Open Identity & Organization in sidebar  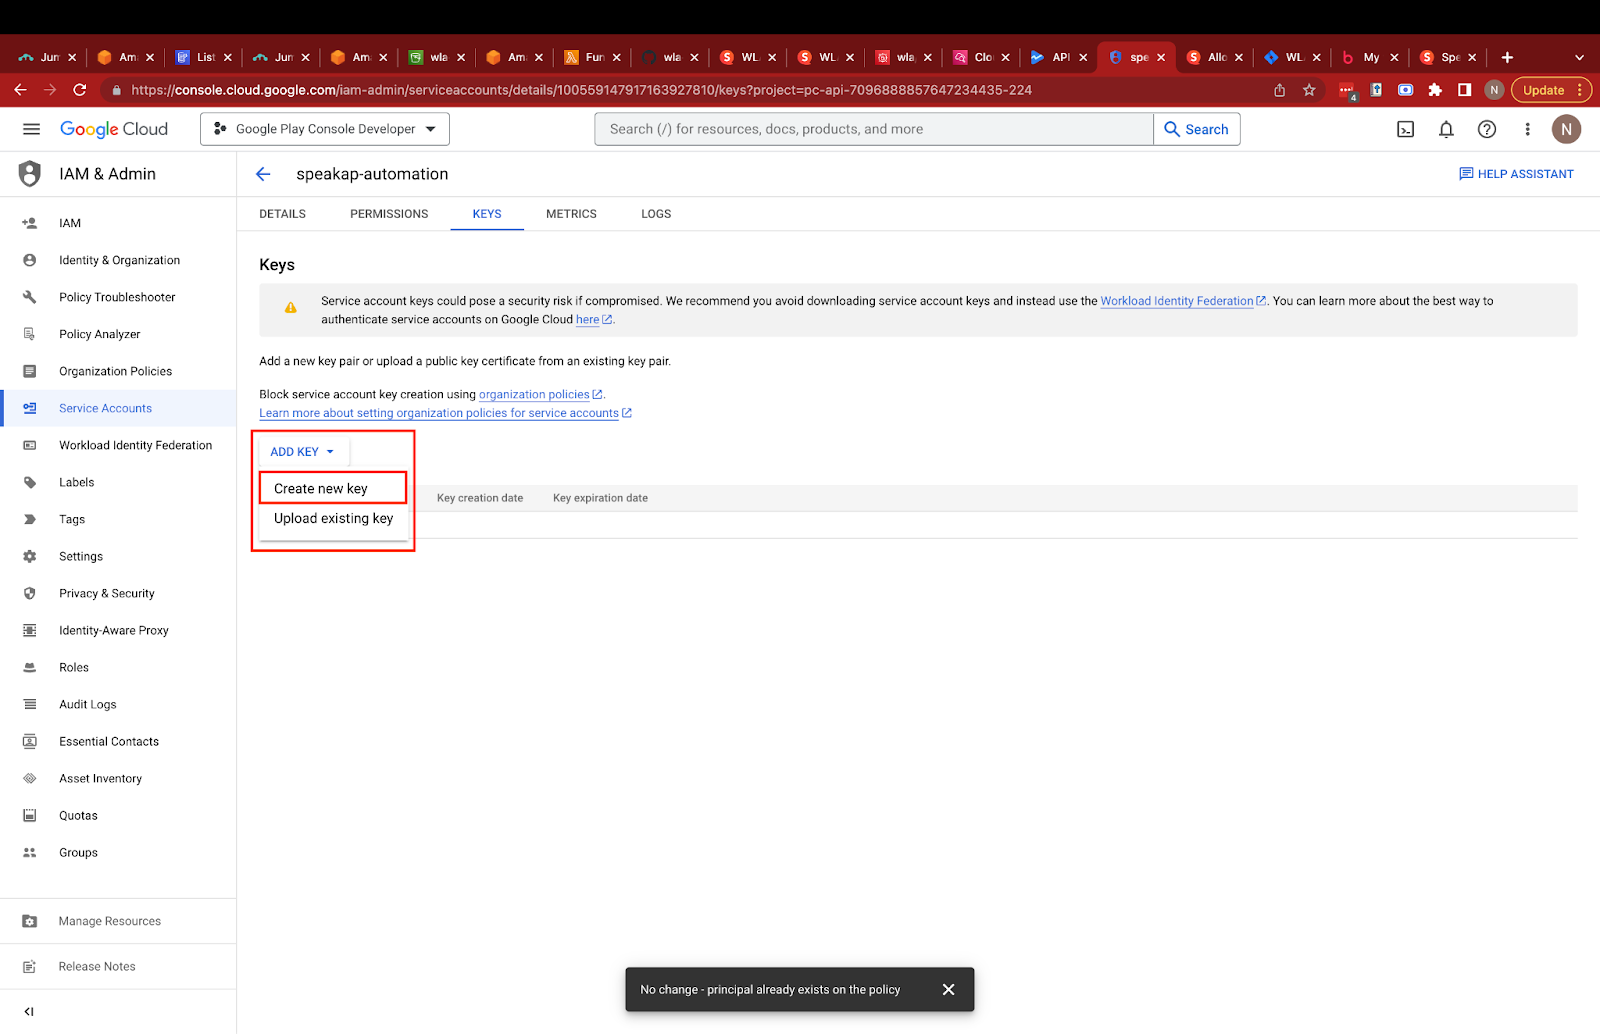click(x=118, y=260)
